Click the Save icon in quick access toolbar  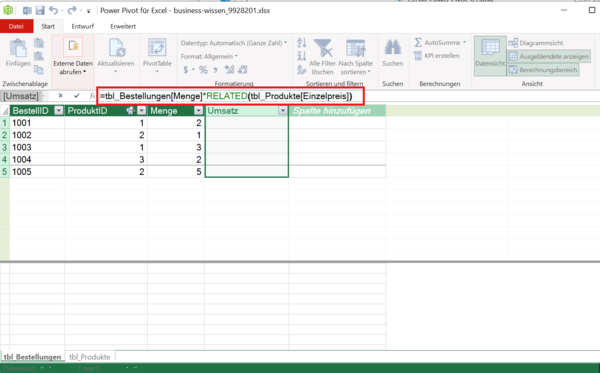point(40,11)
